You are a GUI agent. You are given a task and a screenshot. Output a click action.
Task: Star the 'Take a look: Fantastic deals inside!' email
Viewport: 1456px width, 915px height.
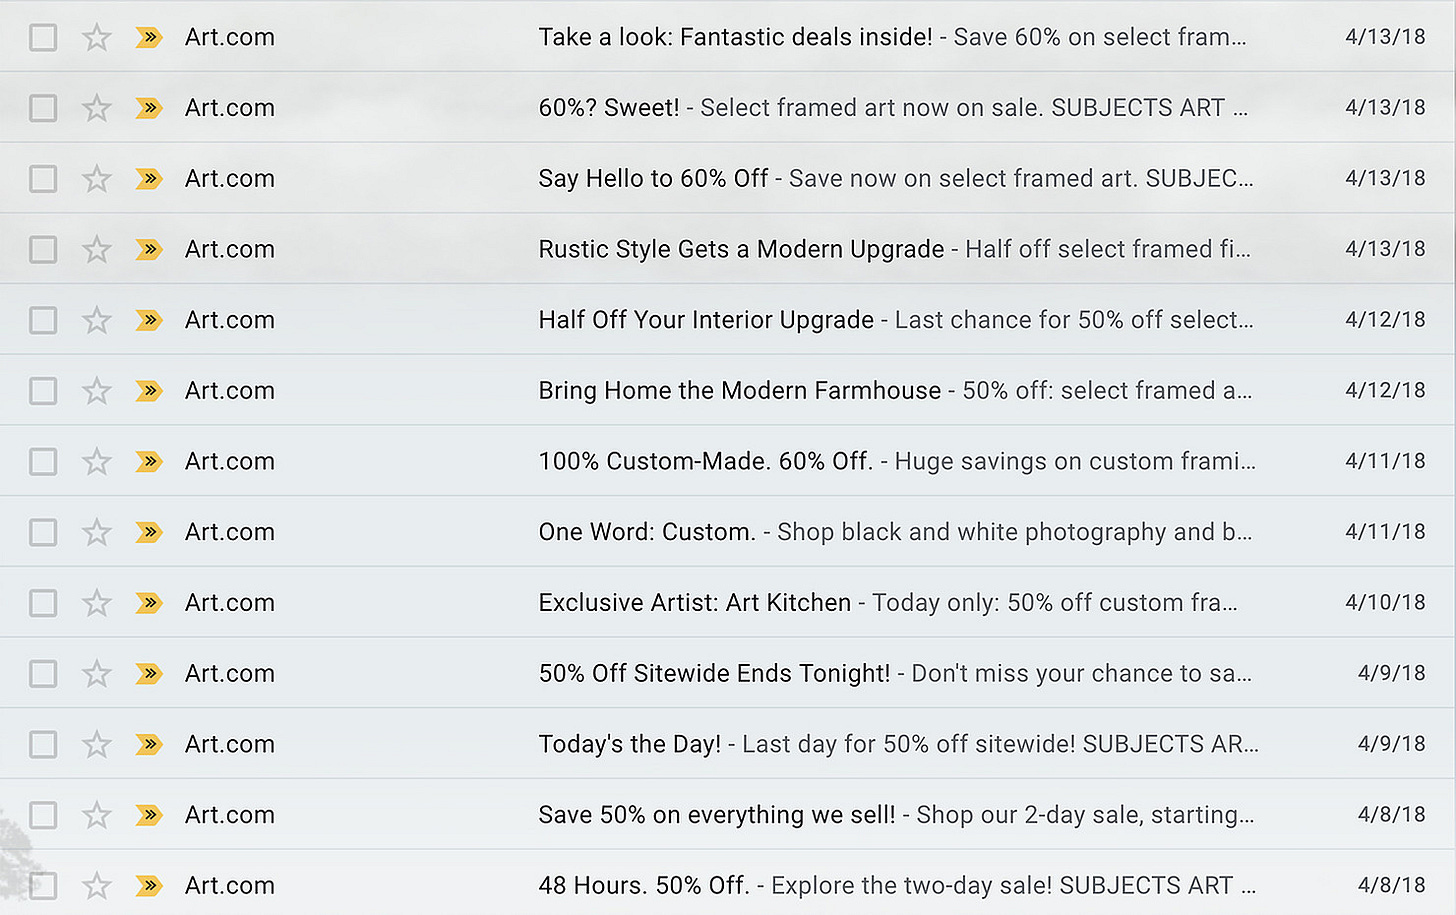96,38
